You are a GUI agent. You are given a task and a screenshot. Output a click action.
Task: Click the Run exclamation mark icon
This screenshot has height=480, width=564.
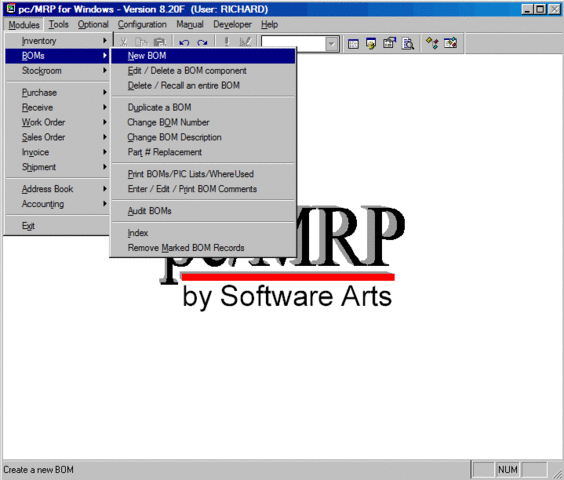227,42
